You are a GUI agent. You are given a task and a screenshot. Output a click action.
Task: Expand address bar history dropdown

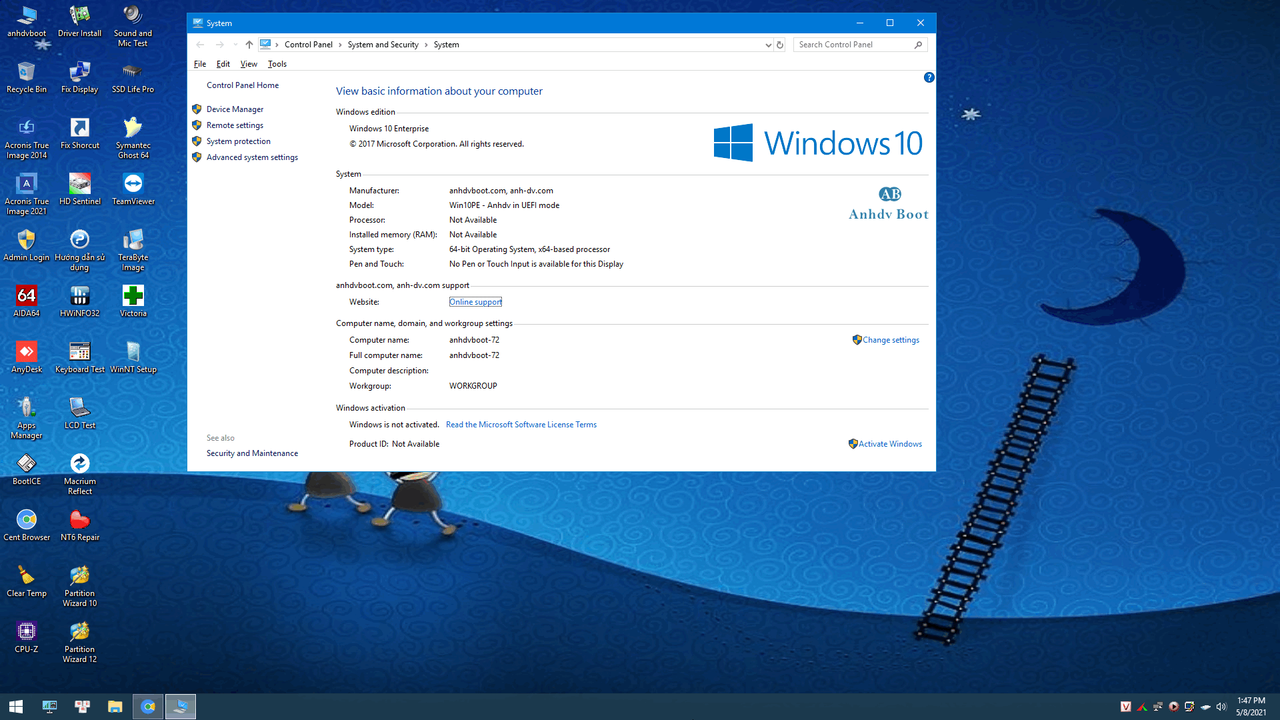coord(768,45)
